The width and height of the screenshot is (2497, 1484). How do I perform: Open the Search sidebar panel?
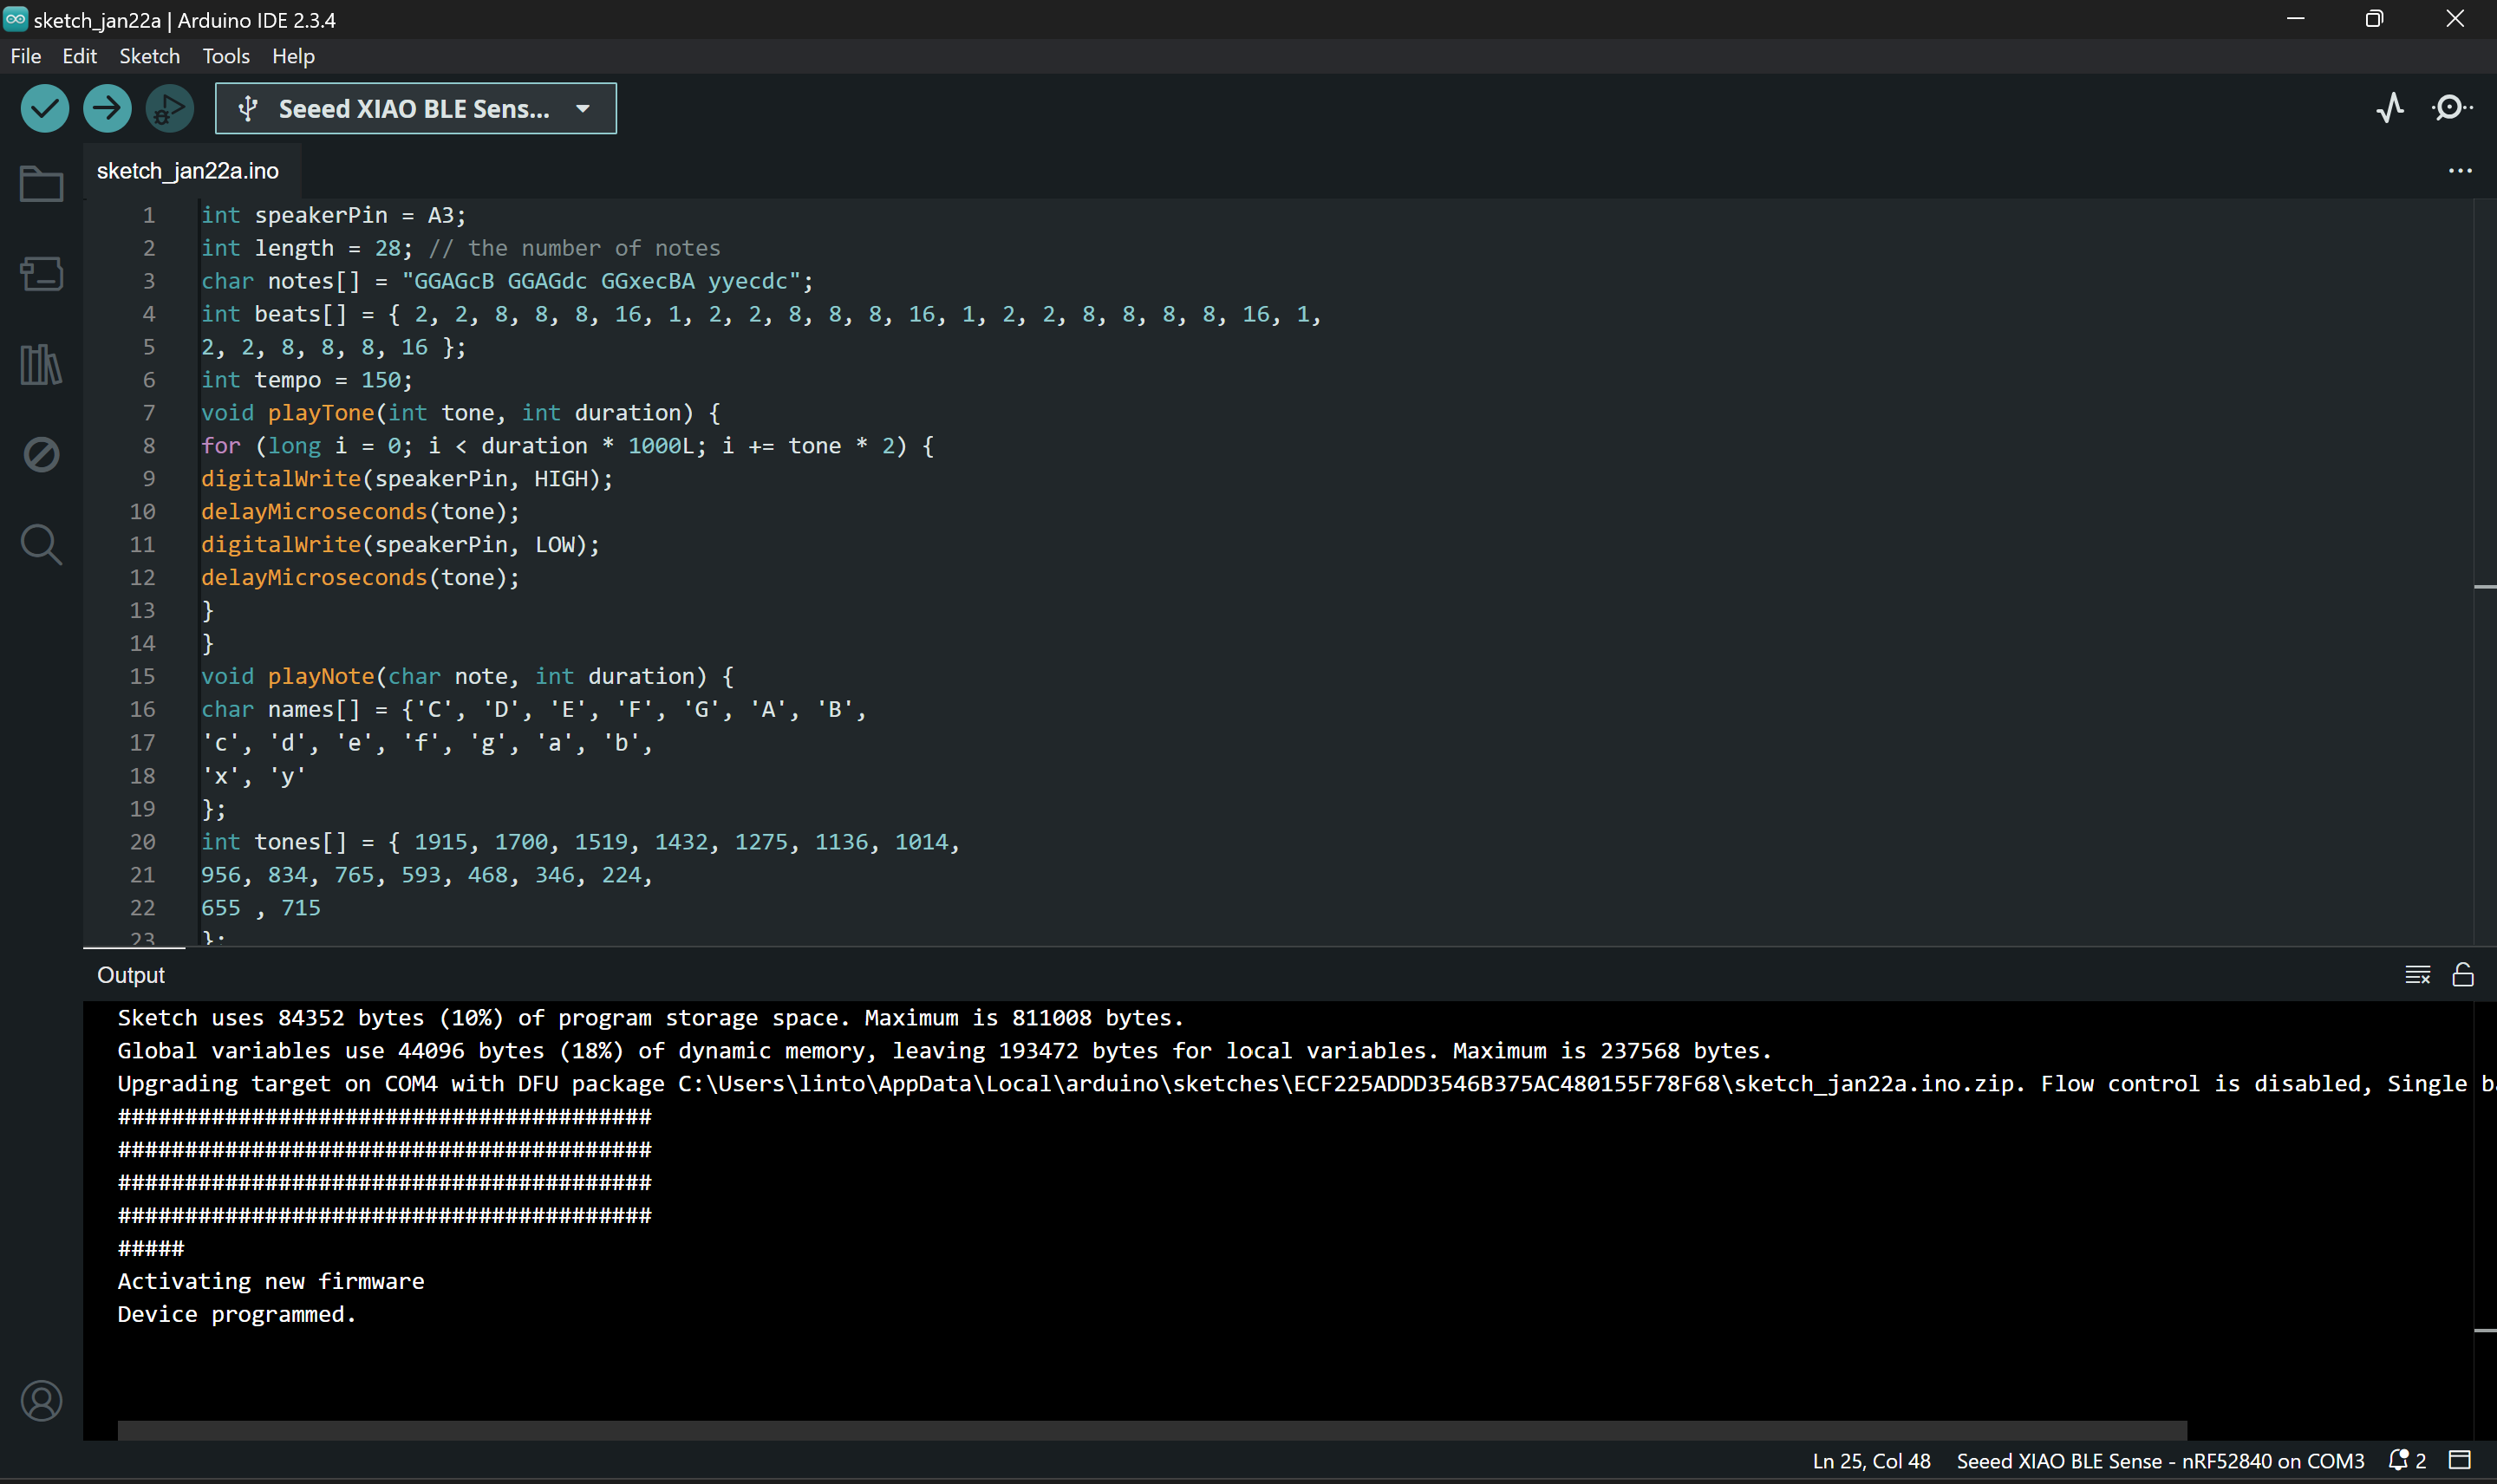(x=41, y=544)
